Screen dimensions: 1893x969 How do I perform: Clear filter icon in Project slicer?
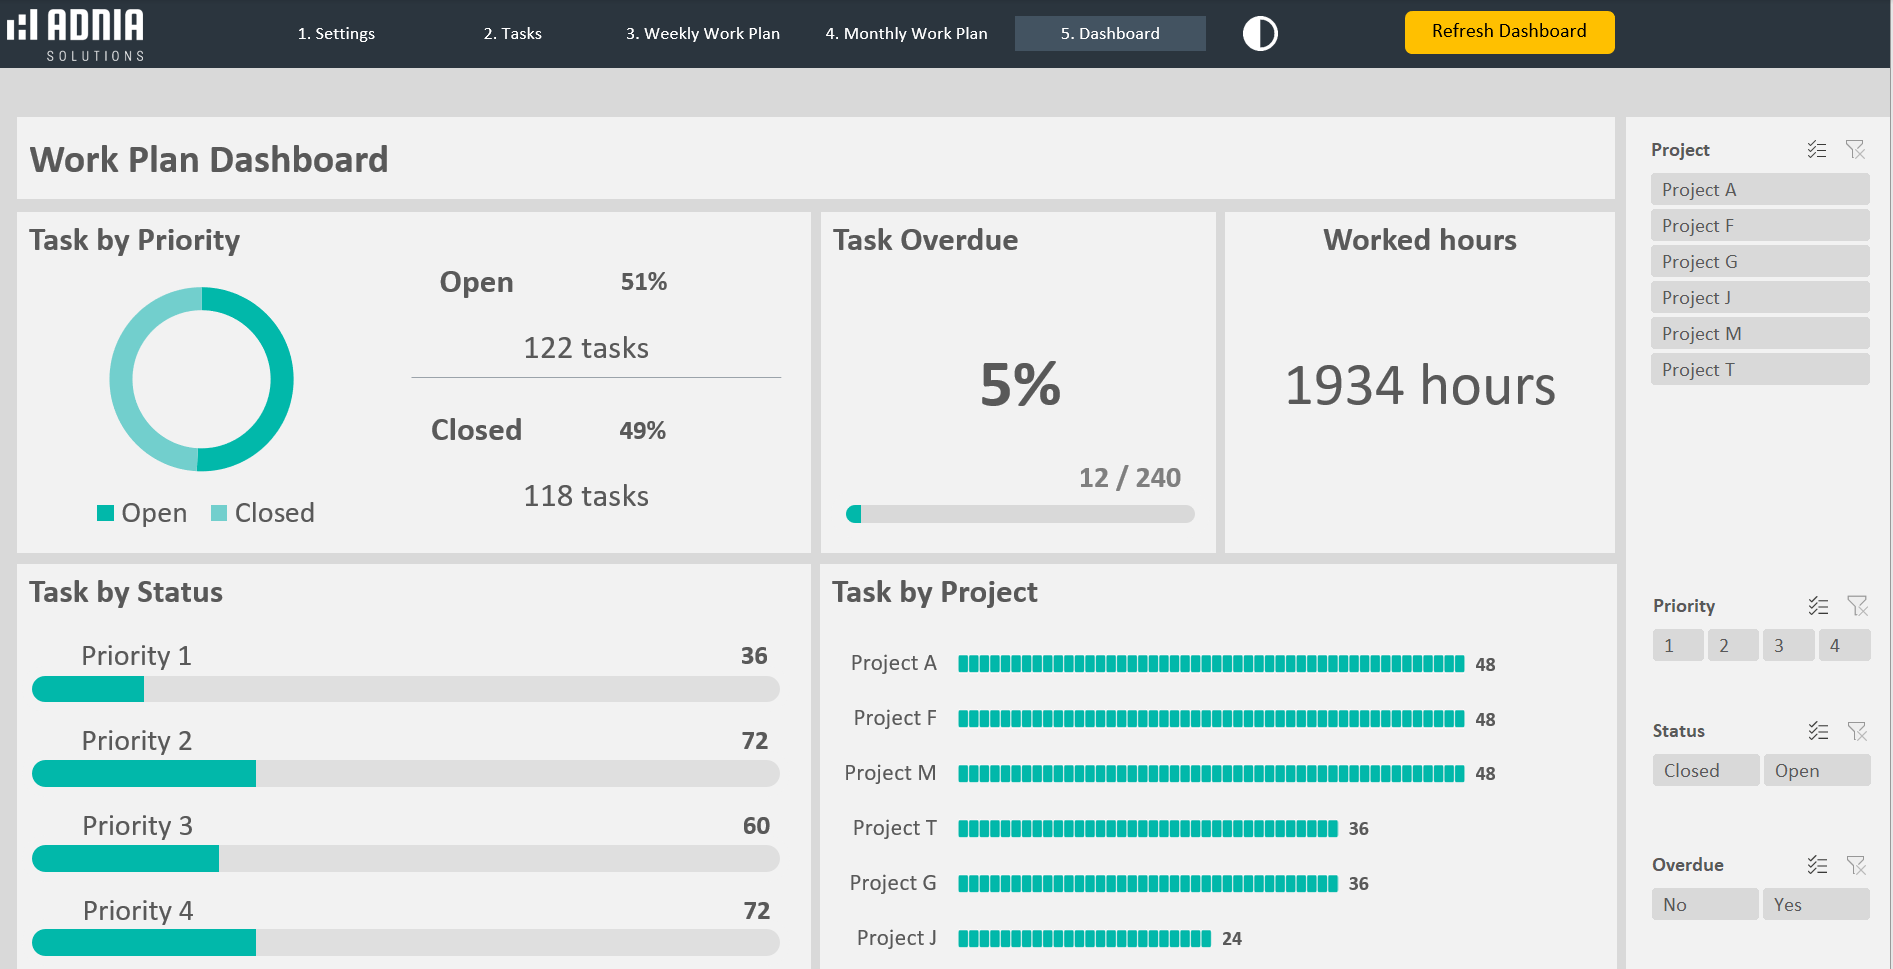coord(1855,150)
